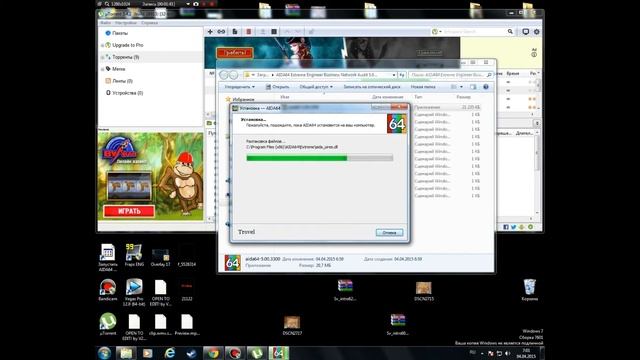Viewport: 640px width, 360px height.
Task: Click the green installation progress bar
Action: [x=320, y=158]
